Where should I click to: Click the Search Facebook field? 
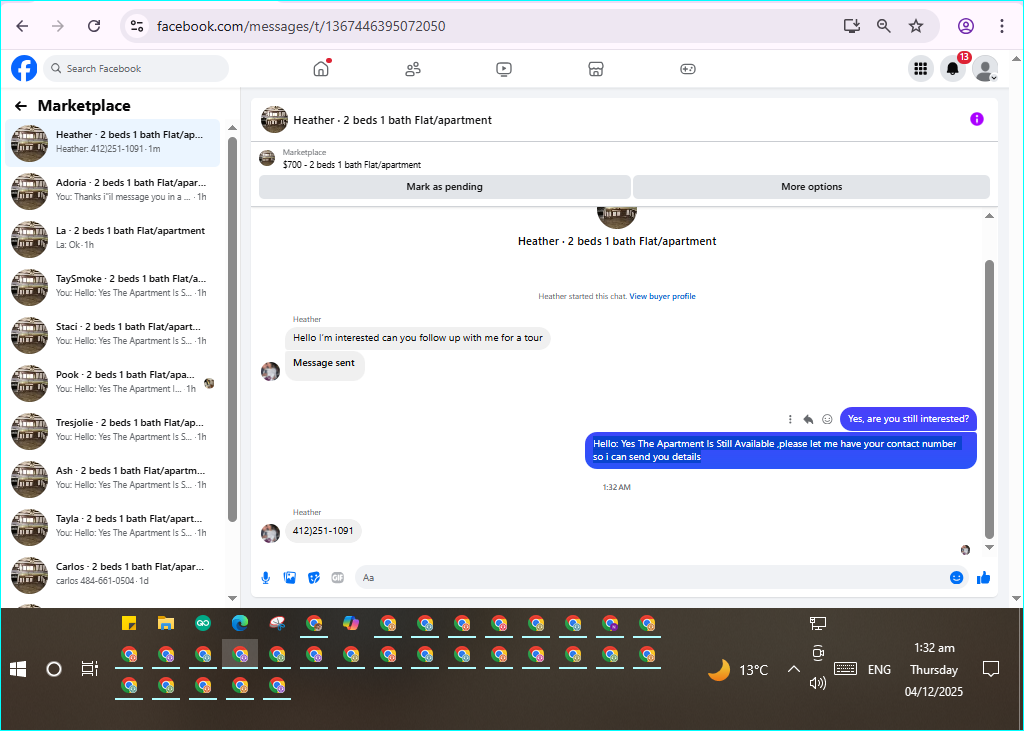click(136, 69)
